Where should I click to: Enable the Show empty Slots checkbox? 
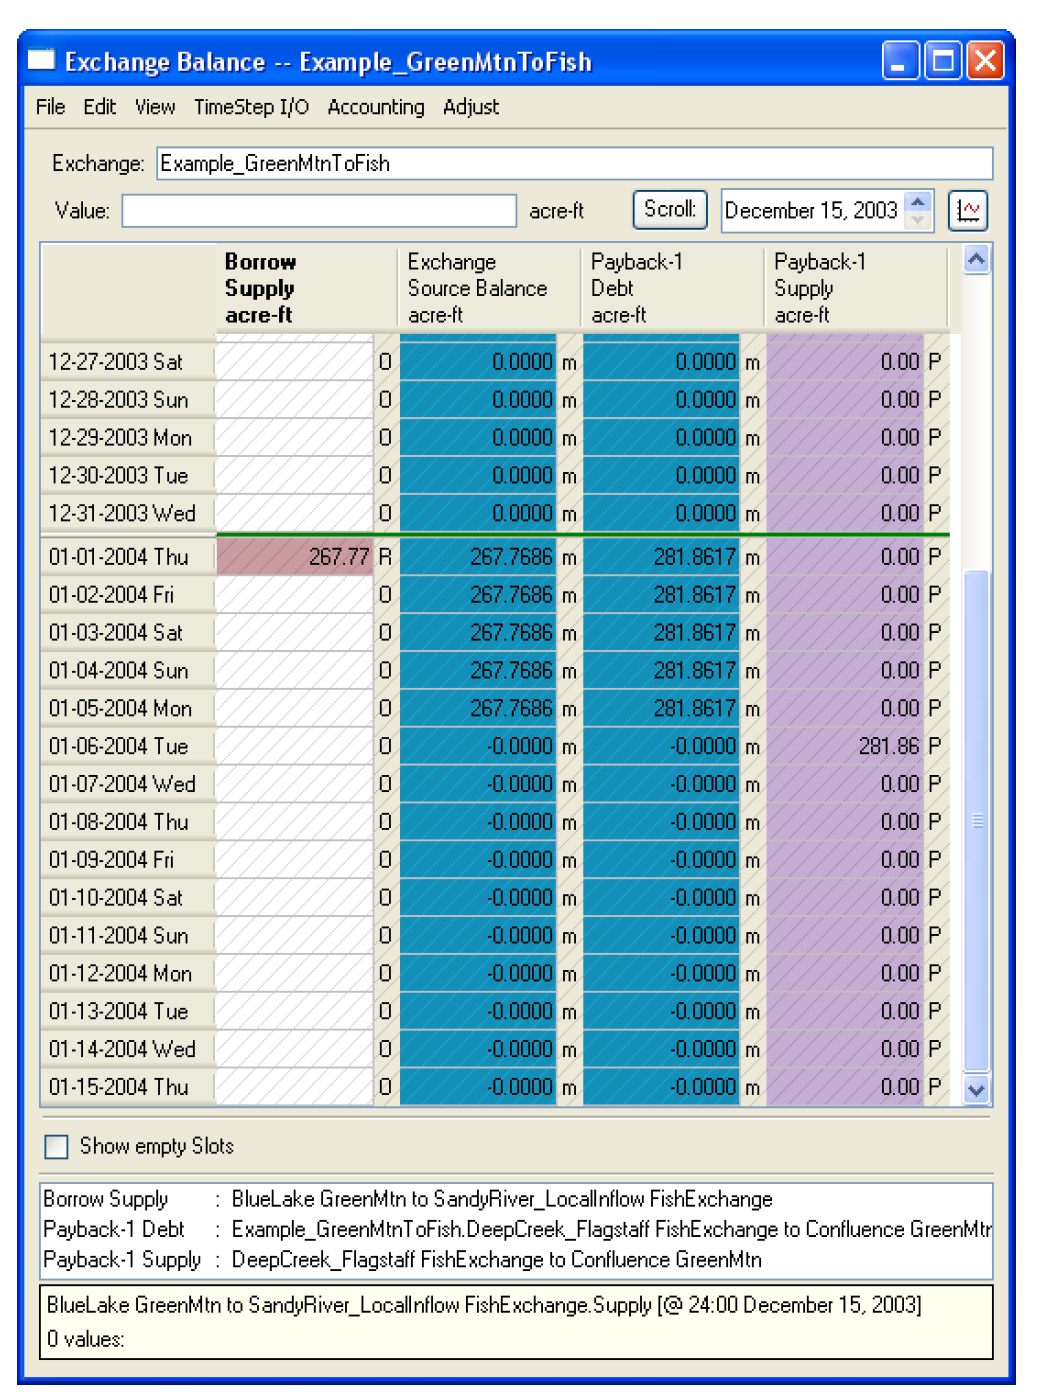pos(57,1147)
